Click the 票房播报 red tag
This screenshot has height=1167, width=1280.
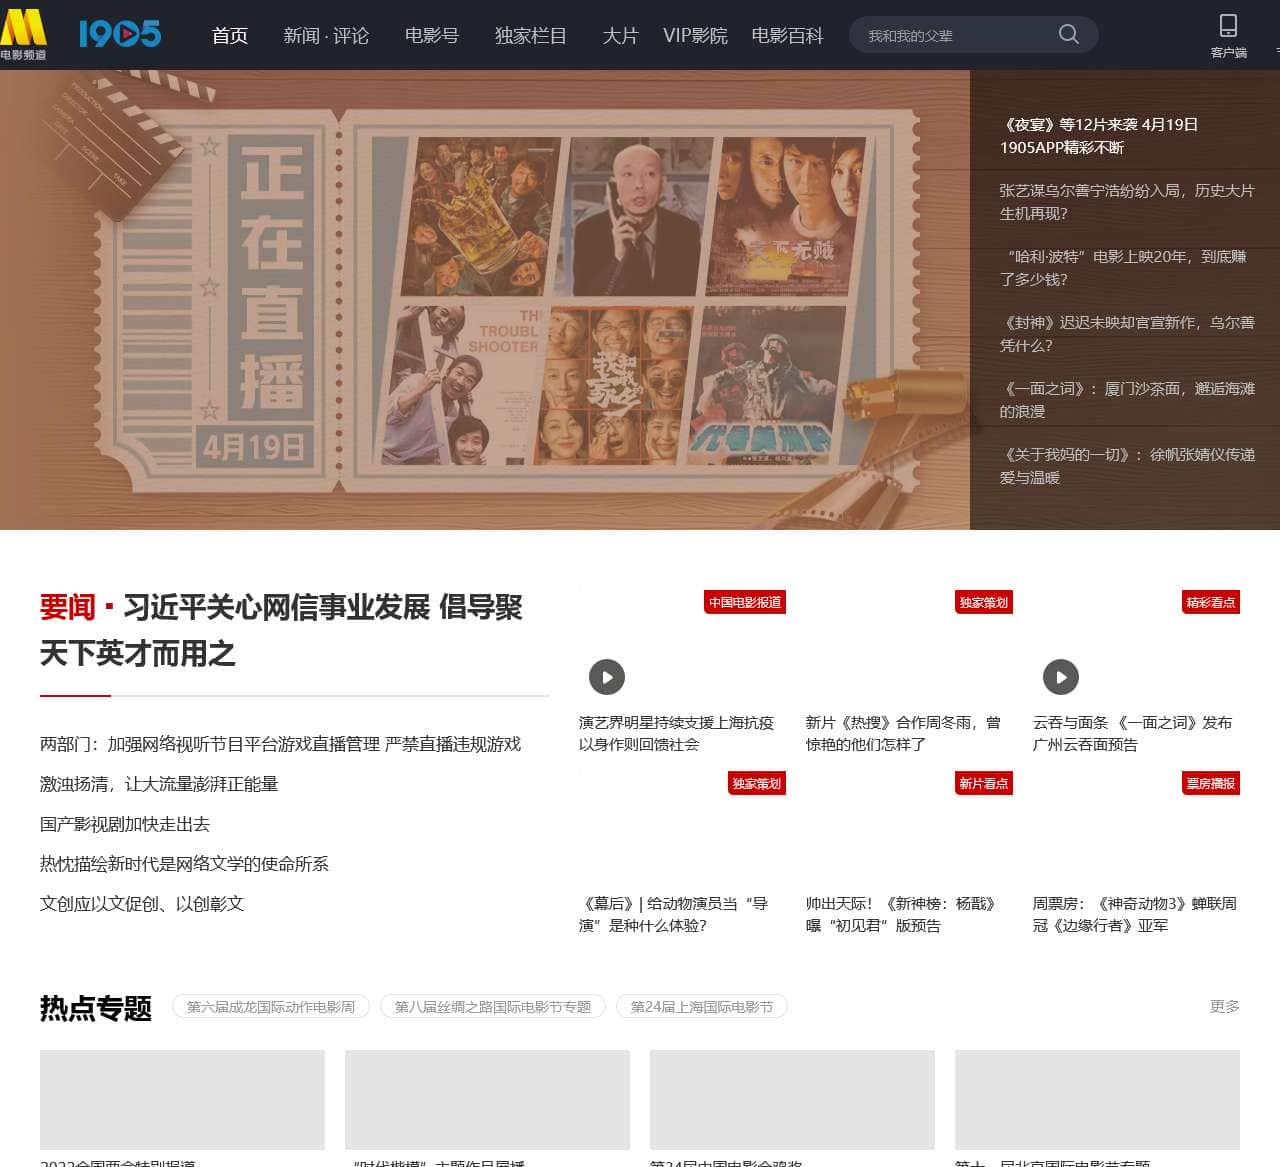click(1211, 783)
